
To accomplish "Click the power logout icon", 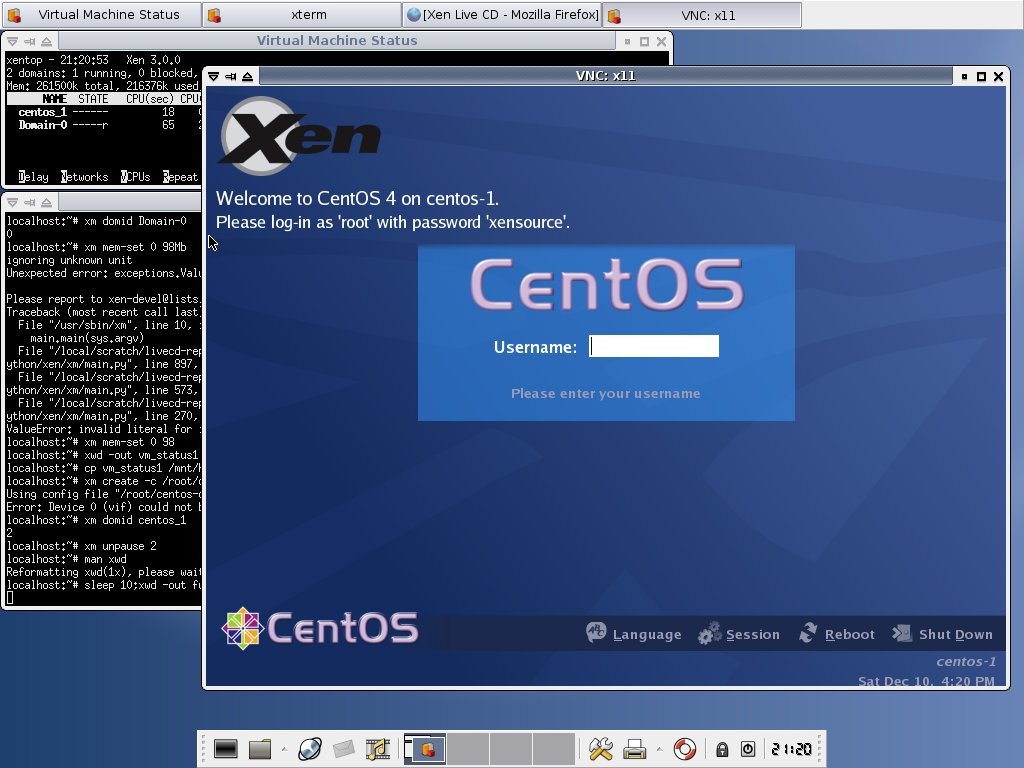I will 747,749.
